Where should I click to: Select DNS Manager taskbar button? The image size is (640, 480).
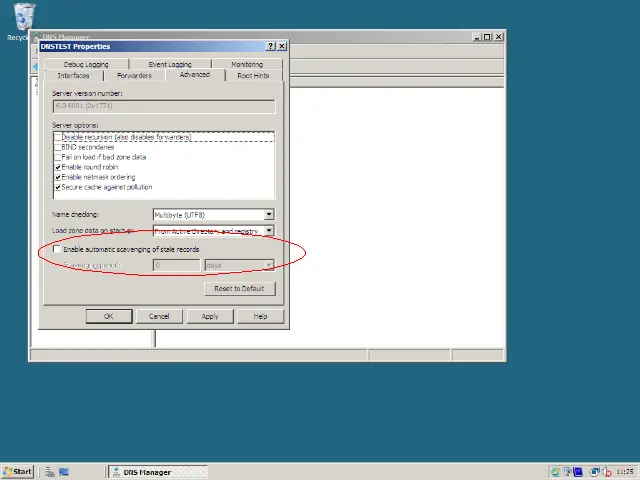click(x=158, y=472)
